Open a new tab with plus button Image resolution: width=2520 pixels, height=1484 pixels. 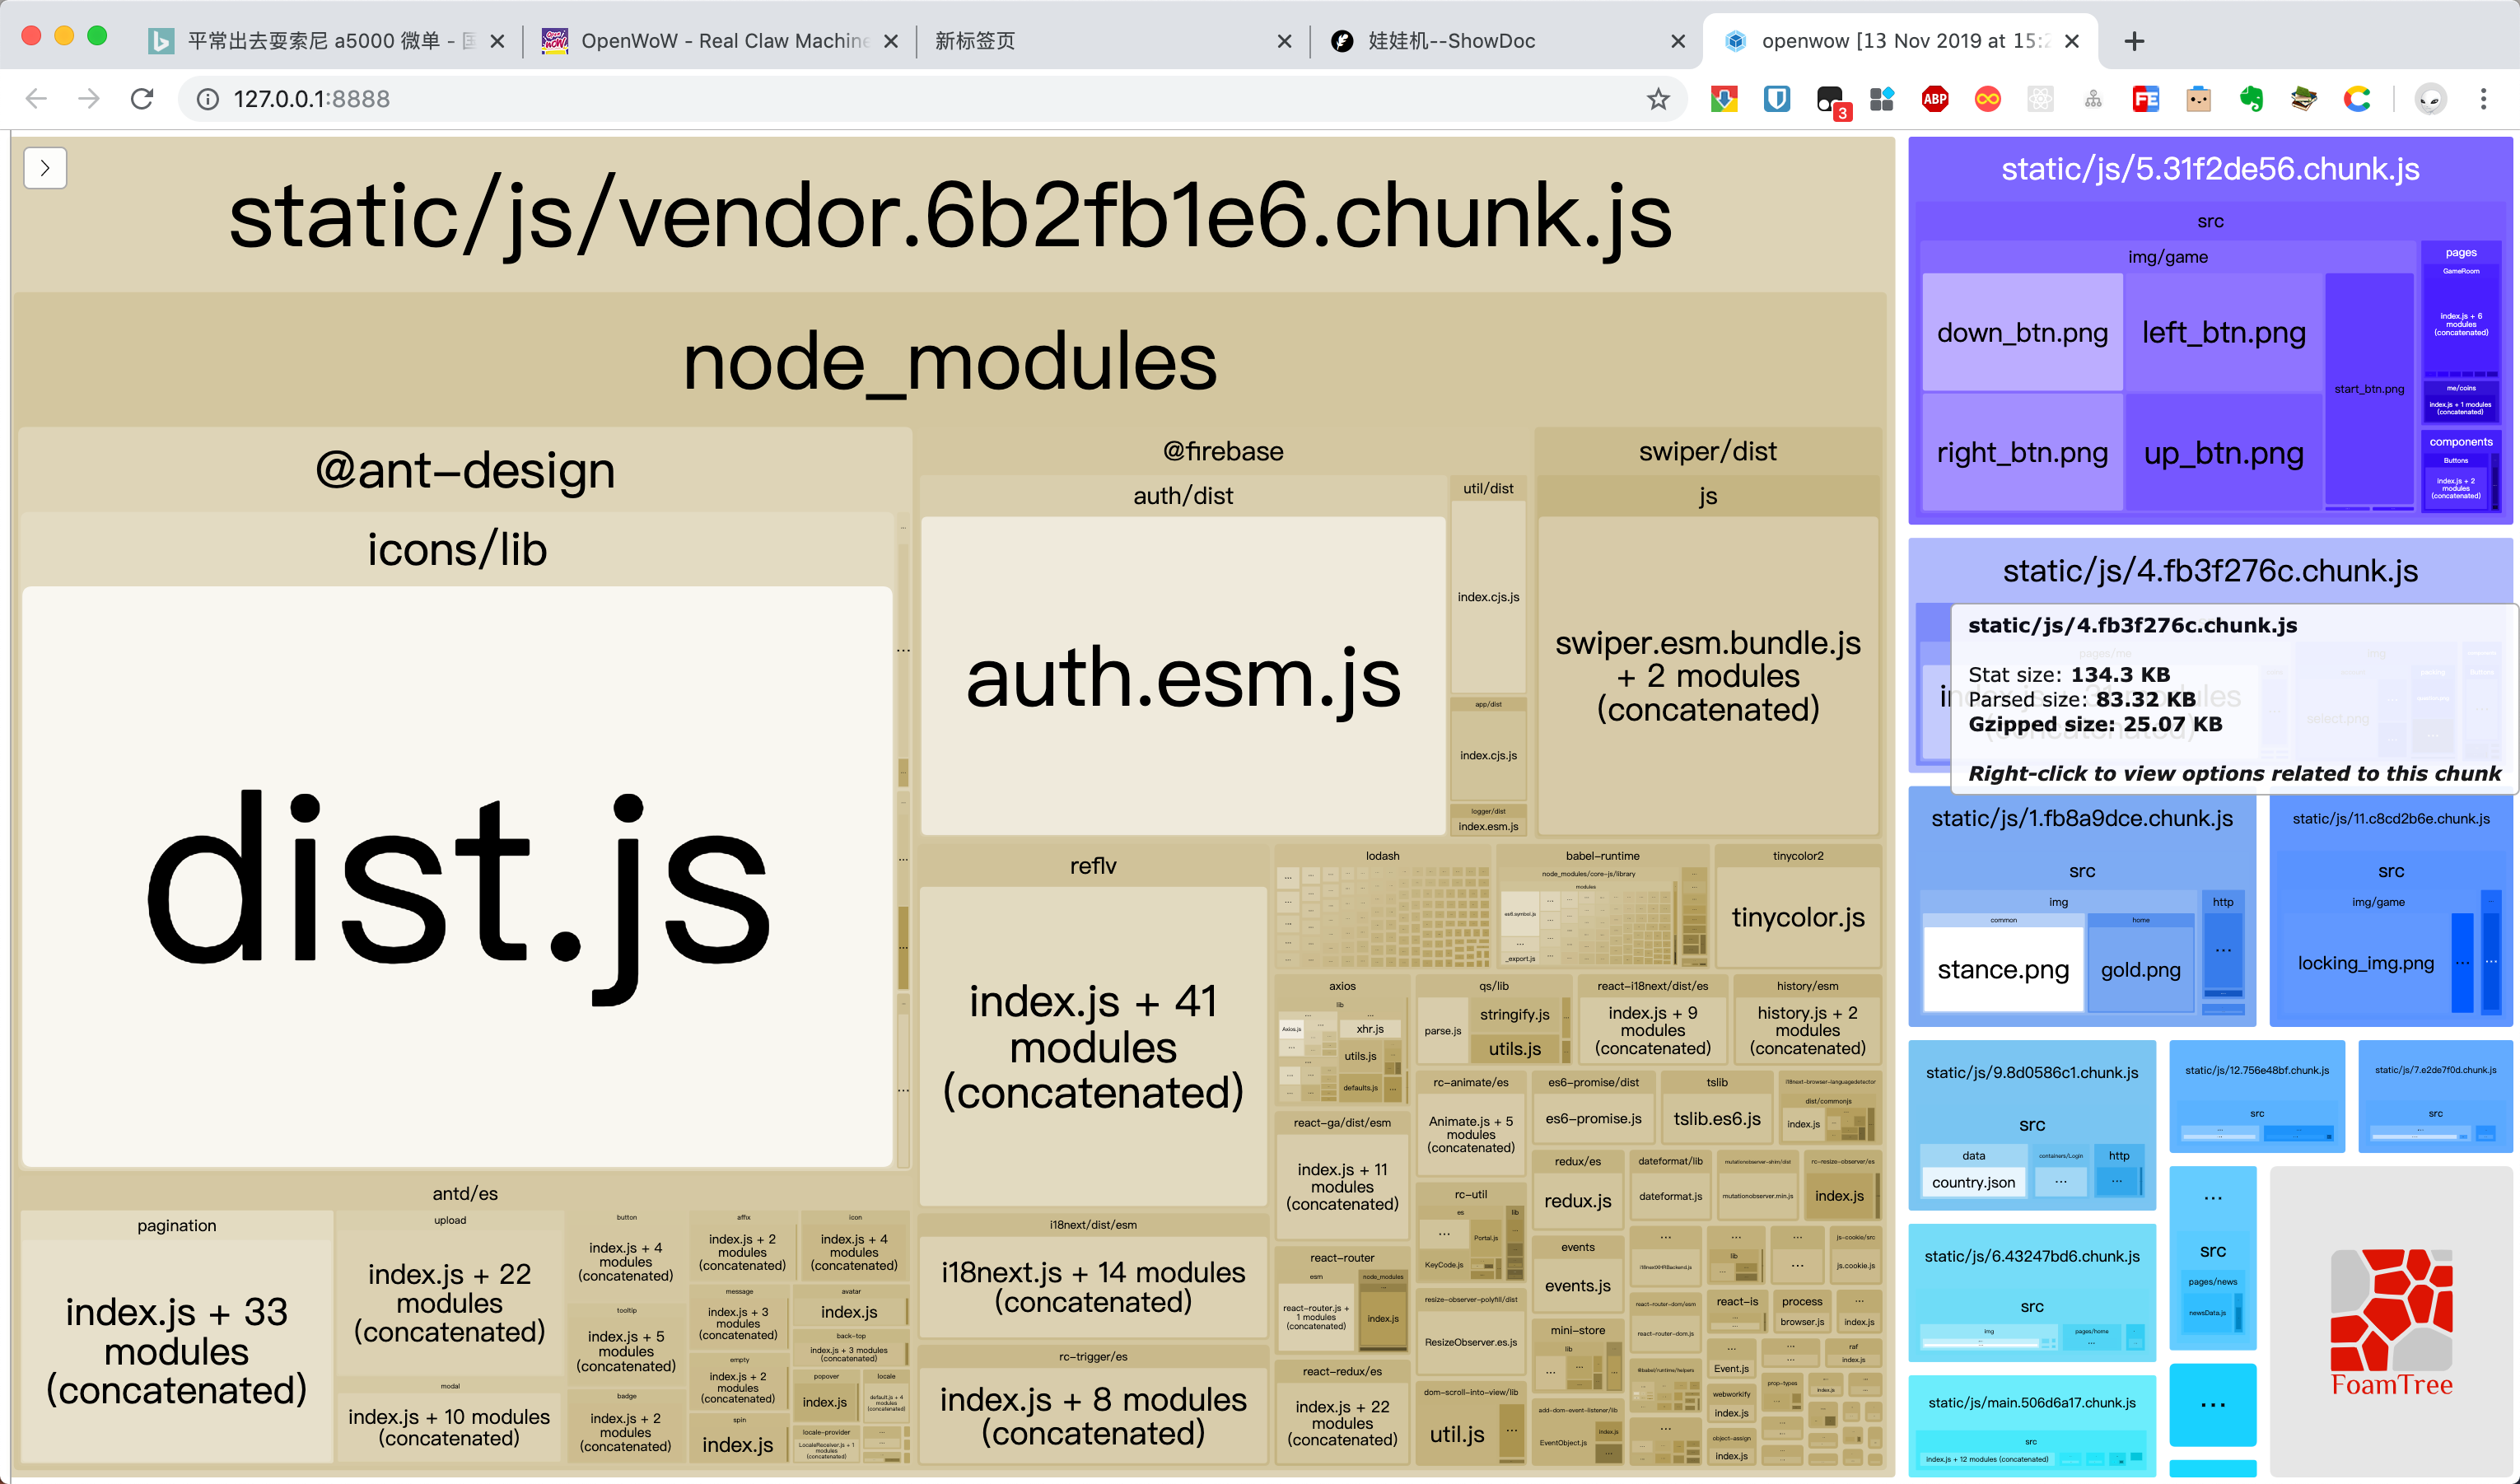tap(2134, 41)
